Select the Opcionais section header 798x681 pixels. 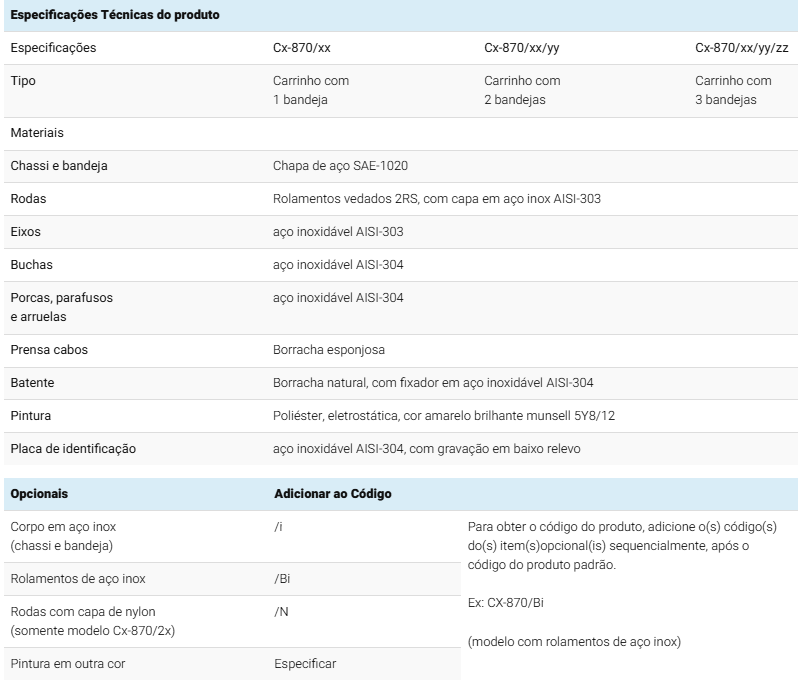point(39,494)
